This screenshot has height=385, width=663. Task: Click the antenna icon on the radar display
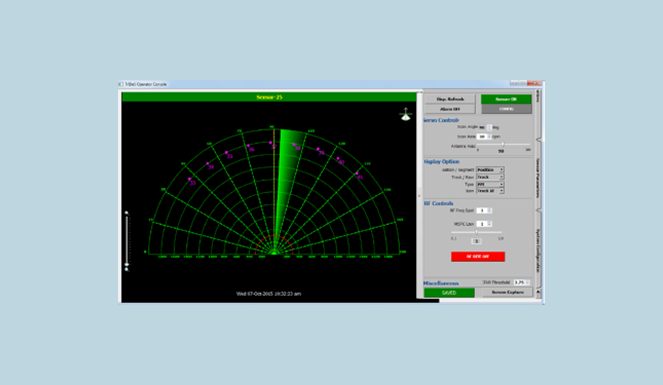pos(405,115)
